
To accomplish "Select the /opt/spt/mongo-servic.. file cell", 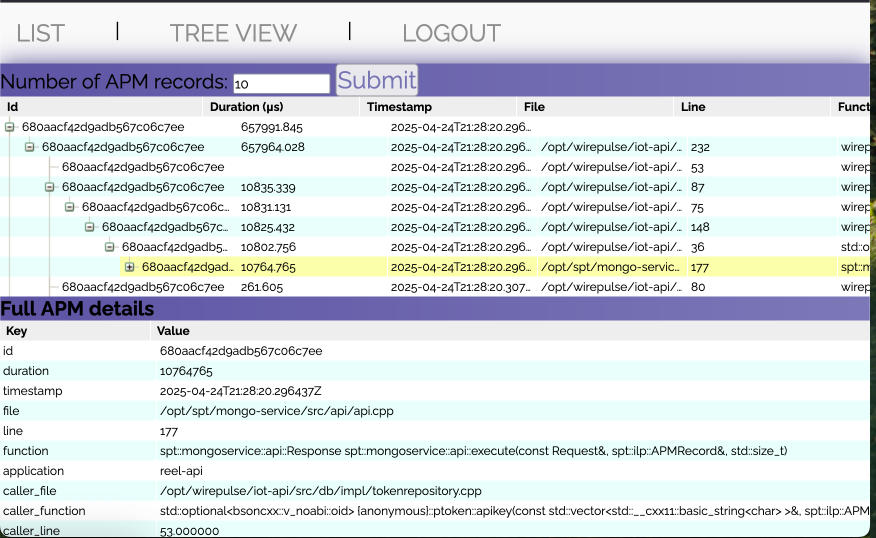I will [x=610, y=267].
